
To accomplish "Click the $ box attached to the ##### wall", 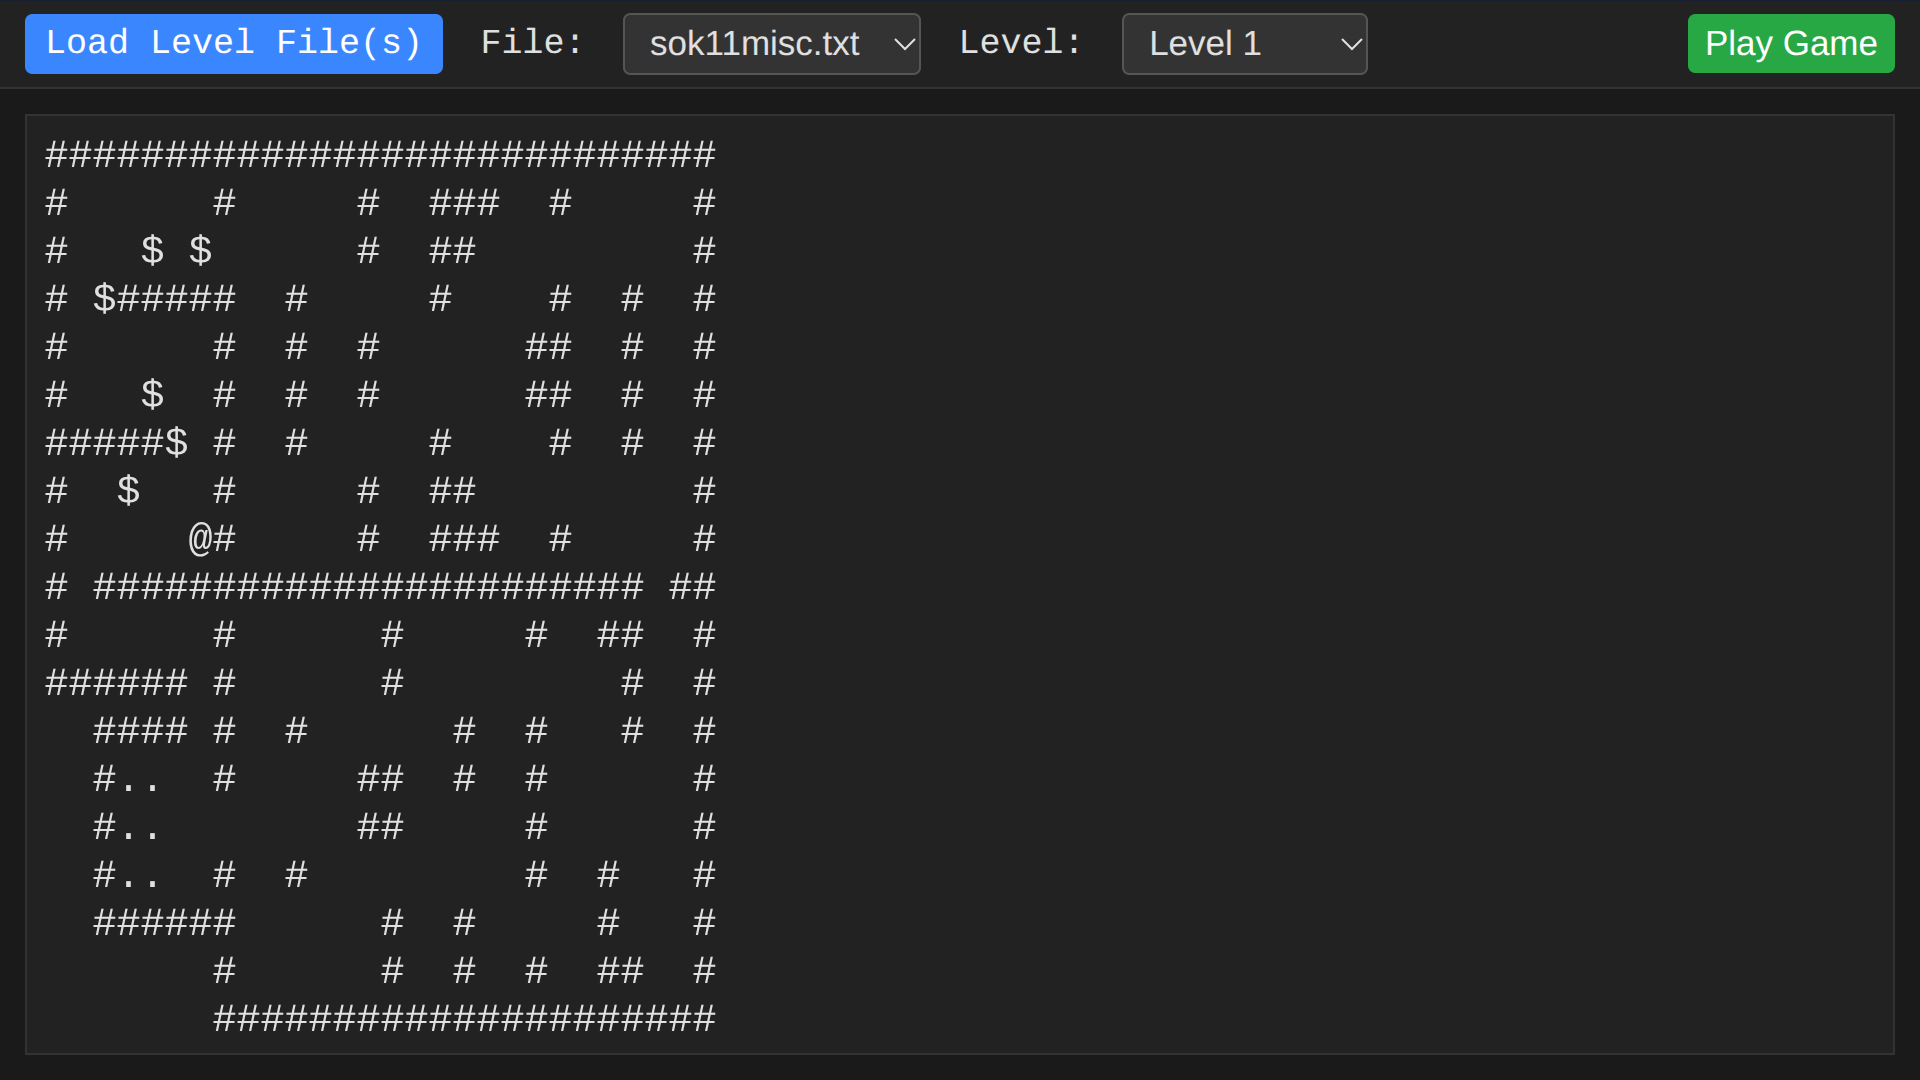I will click(176, 443).
